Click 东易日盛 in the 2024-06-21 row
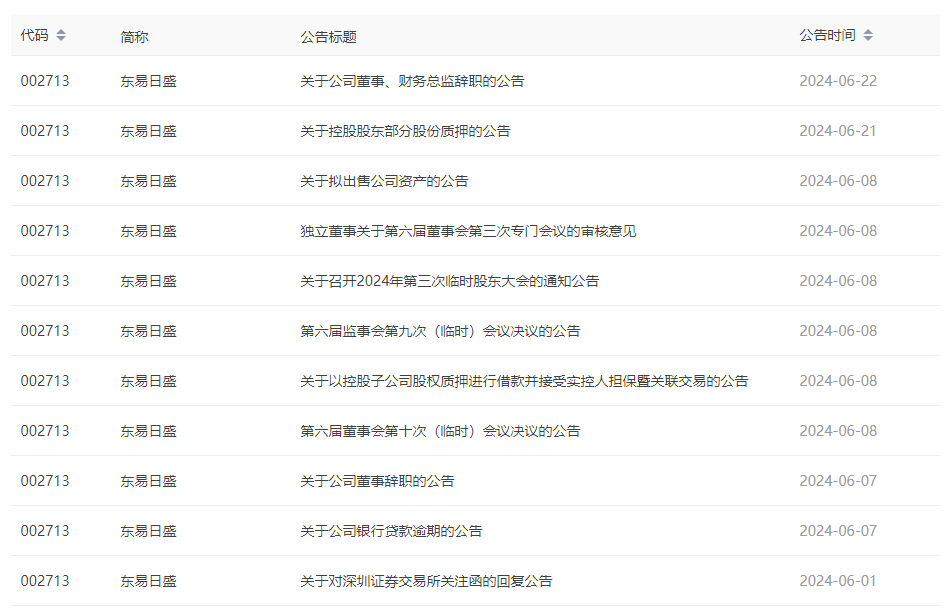The image size is (943, 609). (148, 131)
